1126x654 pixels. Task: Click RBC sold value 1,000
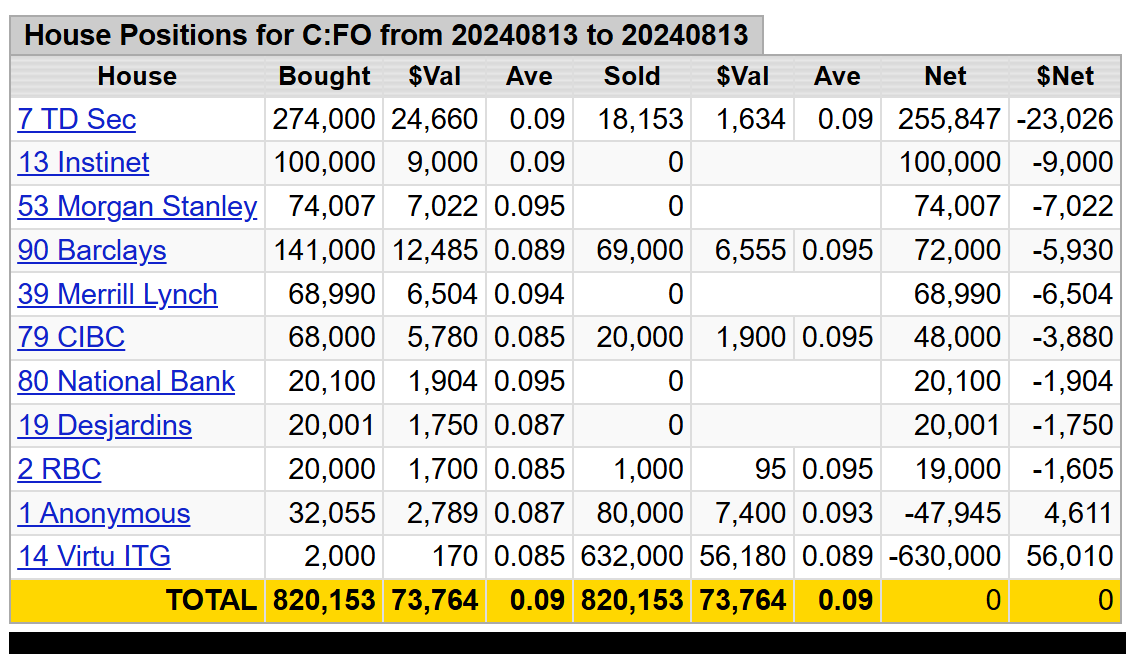(x=648, y=469)
